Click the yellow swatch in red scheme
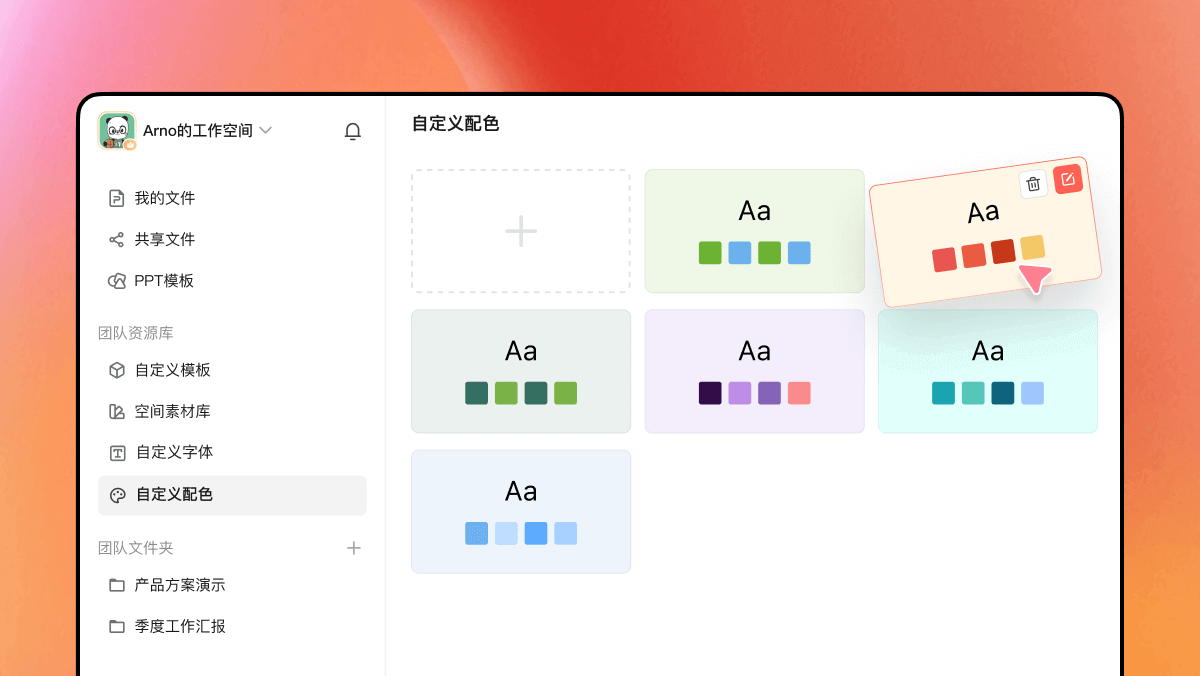Viewport: 1200px width, 676px height. pyautogui.click(x=1033, y=247)
